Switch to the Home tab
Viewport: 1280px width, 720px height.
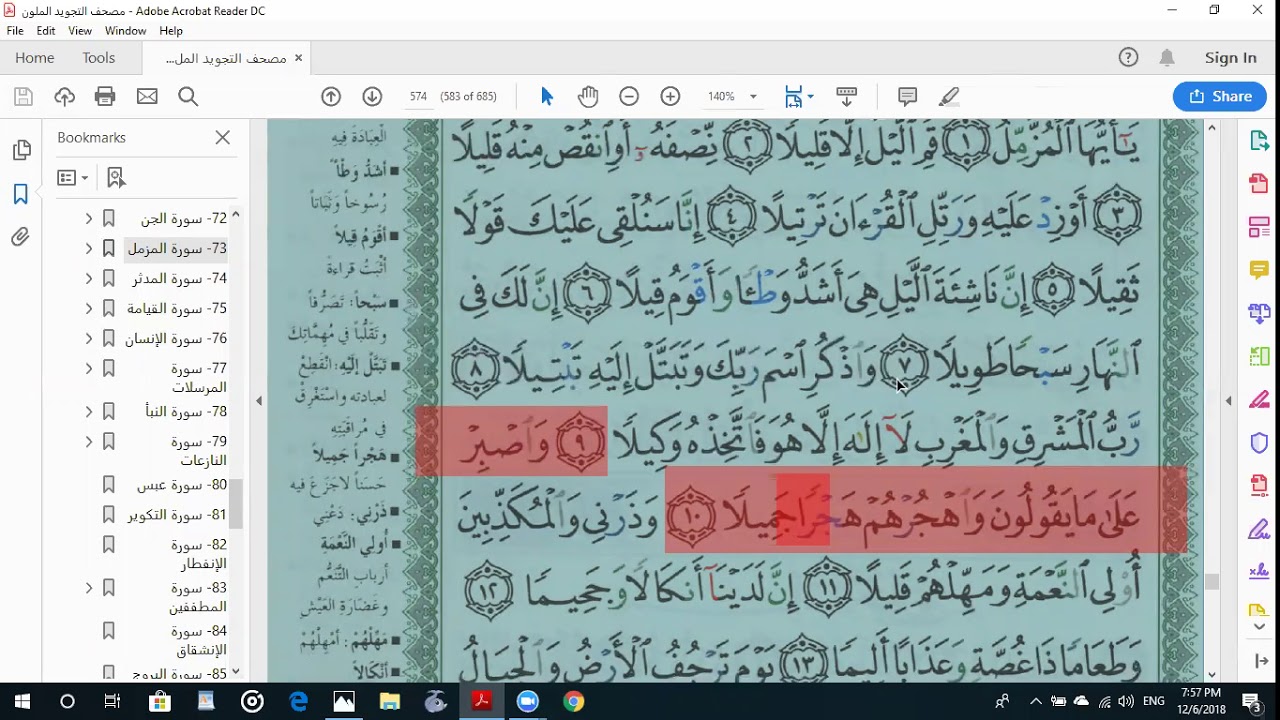35,58
